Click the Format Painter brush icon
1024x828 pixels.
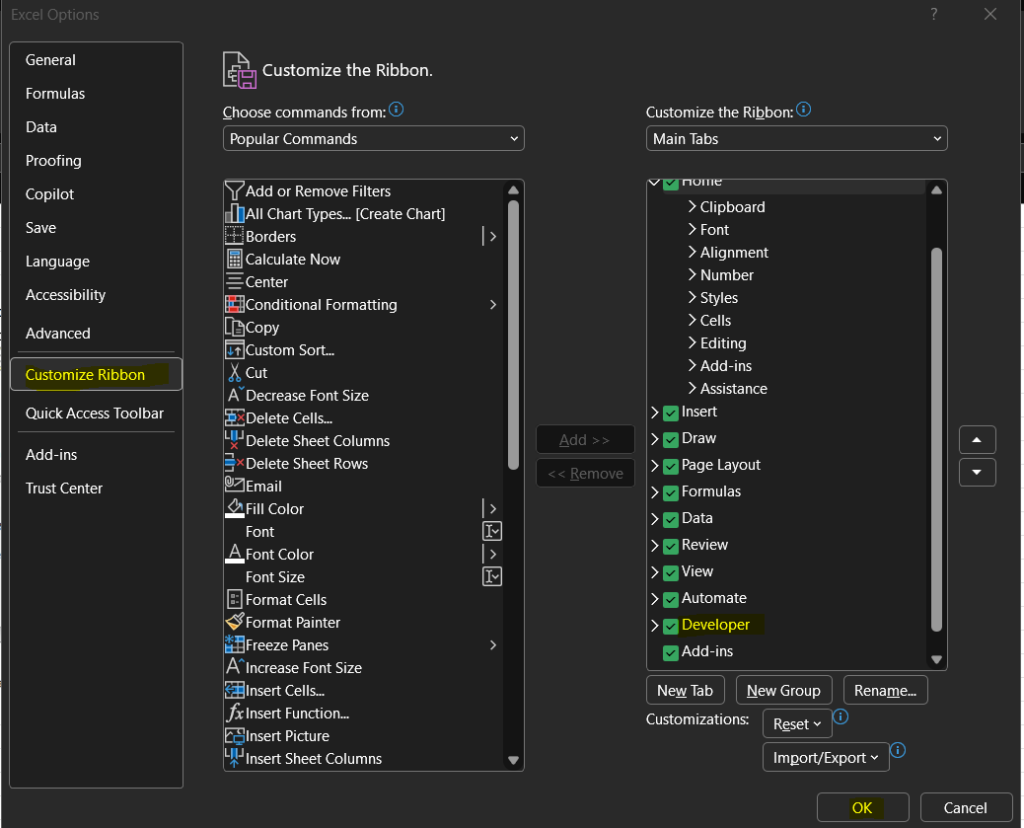coord(234,622)
